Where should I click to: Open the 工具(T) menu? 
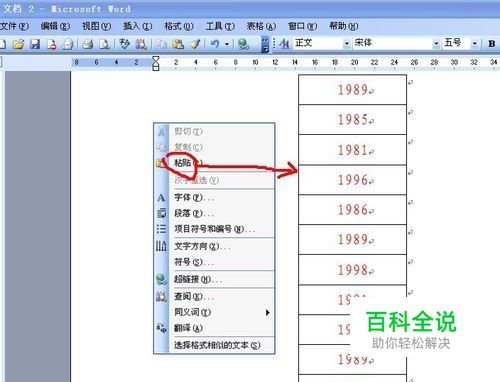[220, 26]
